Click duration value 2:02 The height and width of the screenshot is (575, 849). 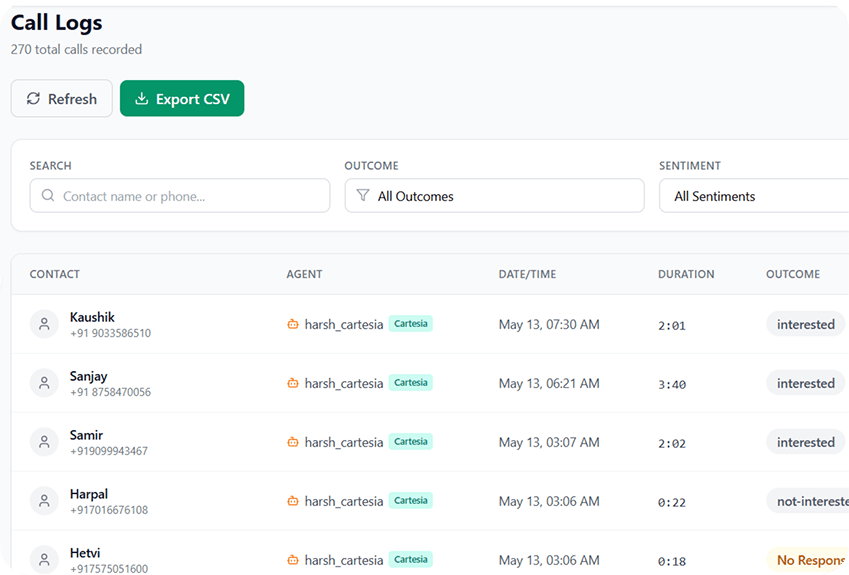coord(672,443)
